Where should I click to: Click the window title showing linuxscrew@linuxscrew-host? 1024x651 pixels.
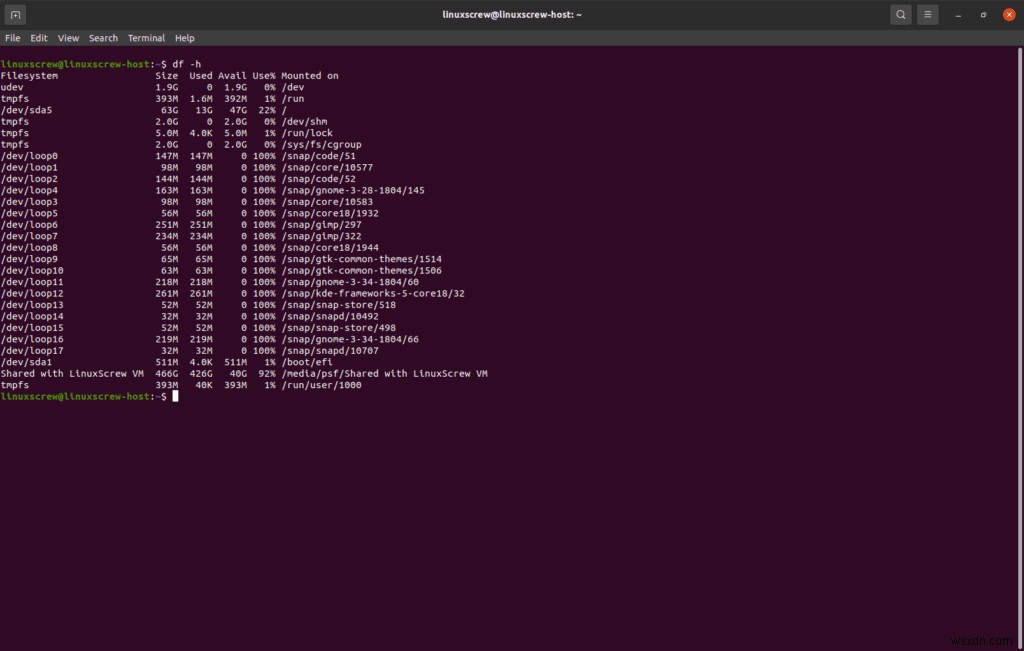[x=512, y=14]
